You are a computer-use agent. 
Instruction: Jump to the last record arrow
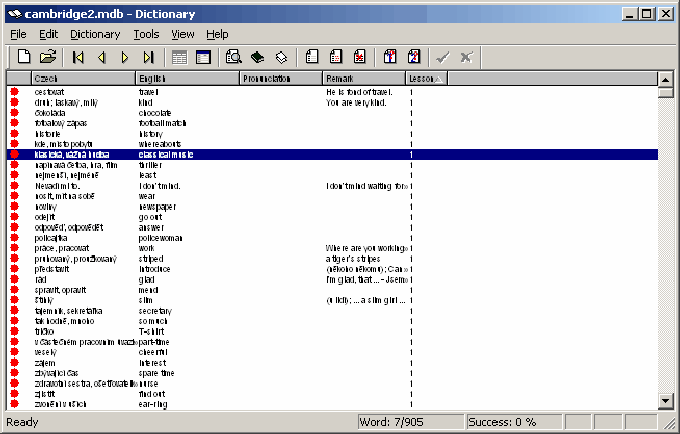point(148,57)
